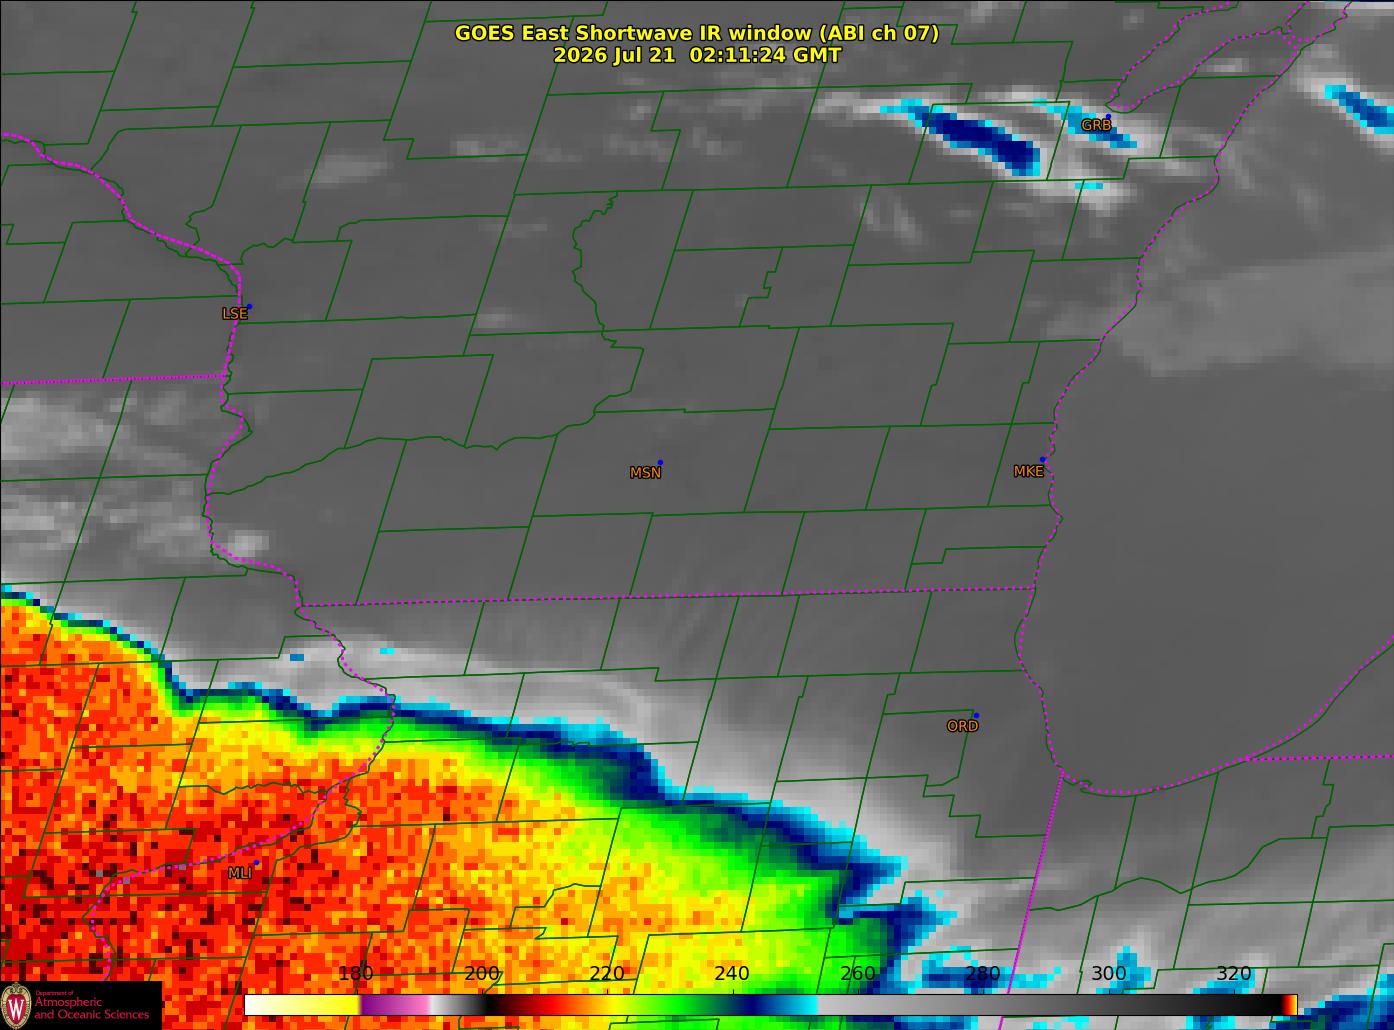
Task: Click the 240 green colorbar value
Action: pyautogui.click(x=732, y=973)
